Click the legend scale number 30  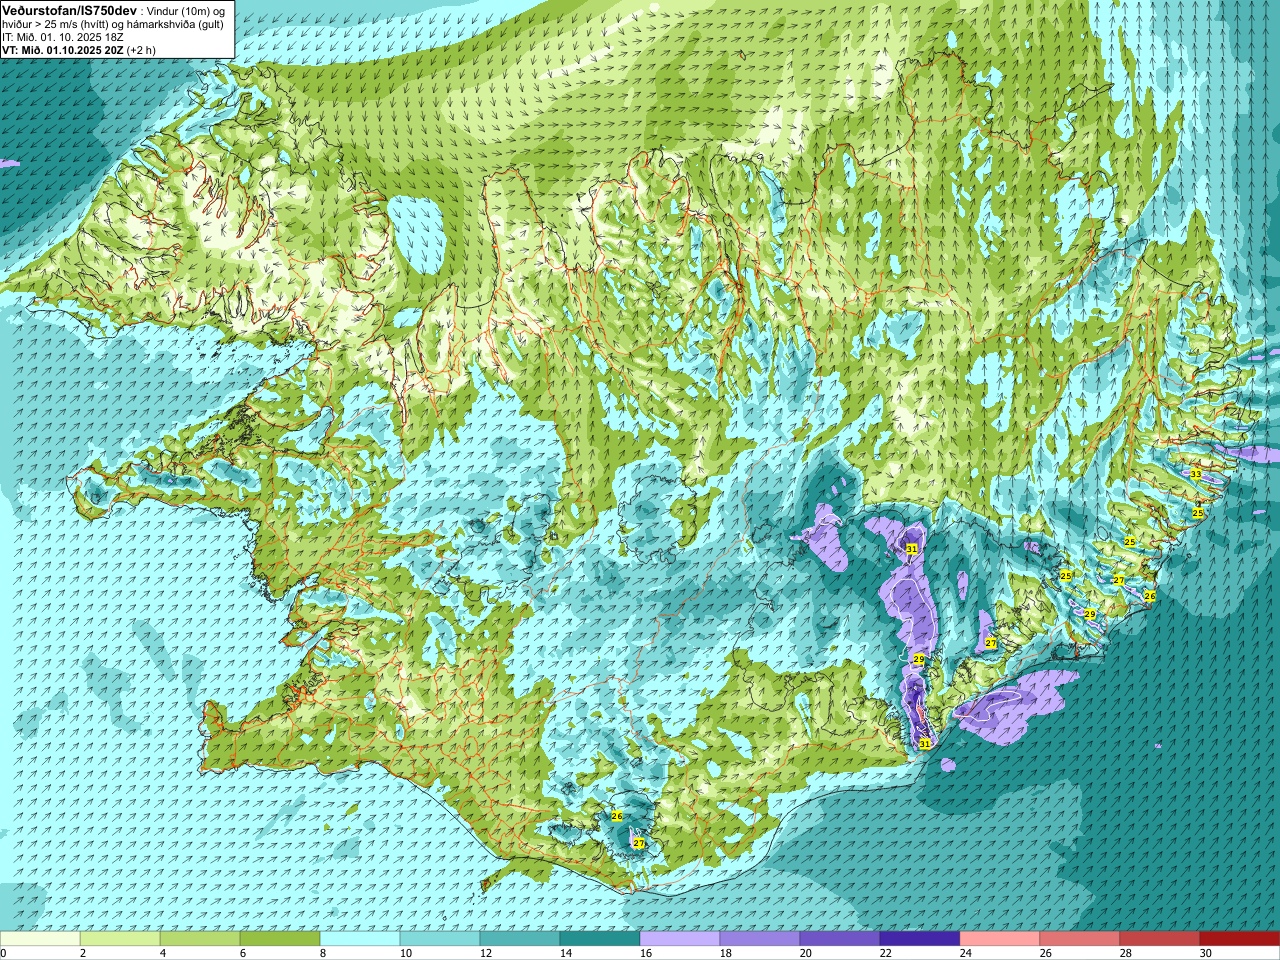coord(1208,953)
